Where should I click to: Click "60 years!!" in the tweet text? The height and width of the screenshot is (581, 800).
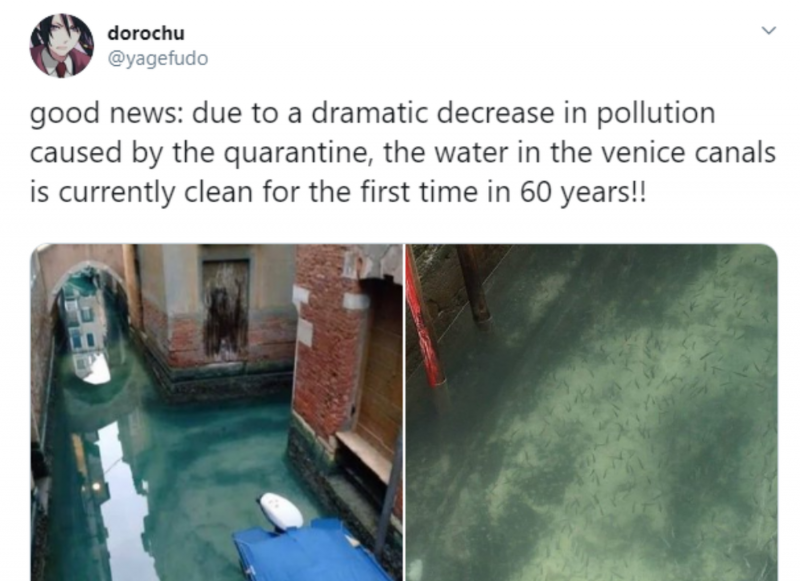(583, 193)
